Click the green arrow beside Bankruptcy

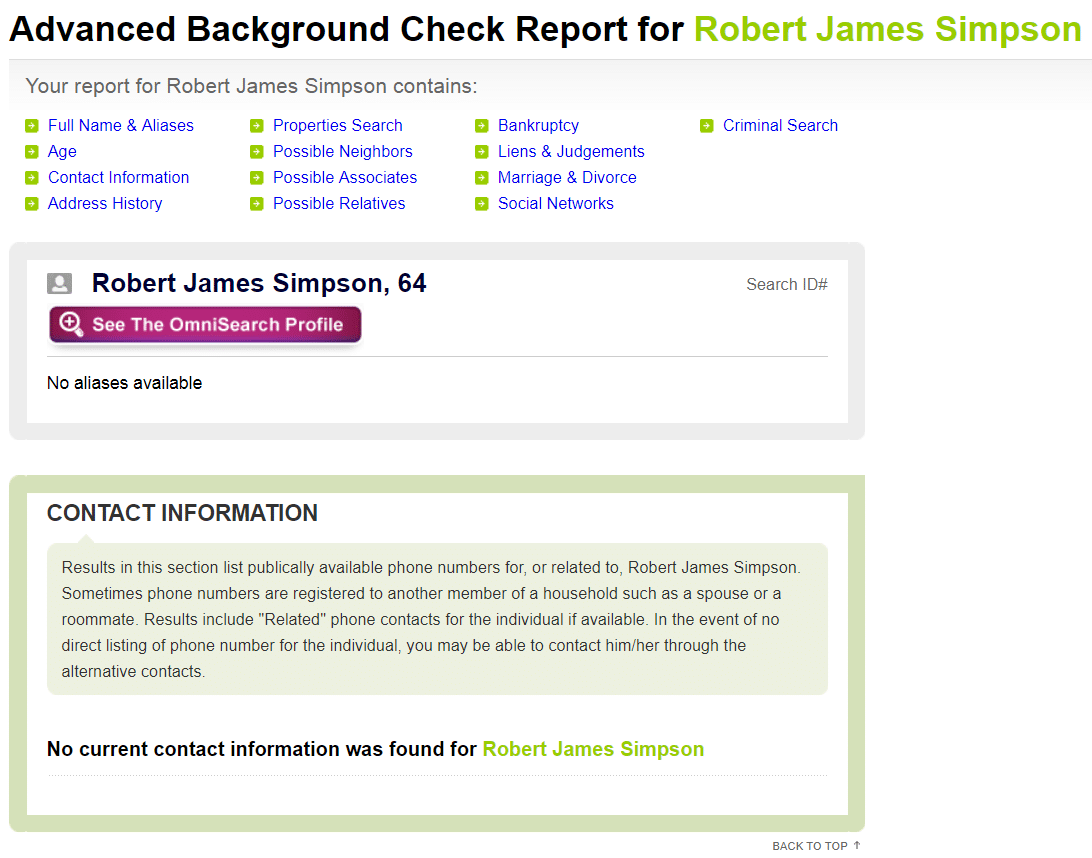[x=482, y=125]
